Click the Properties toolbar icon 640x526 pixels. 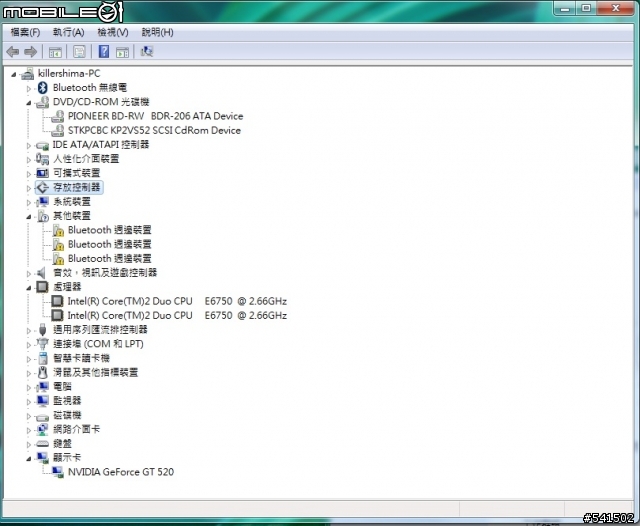click(x=79, y=52)
